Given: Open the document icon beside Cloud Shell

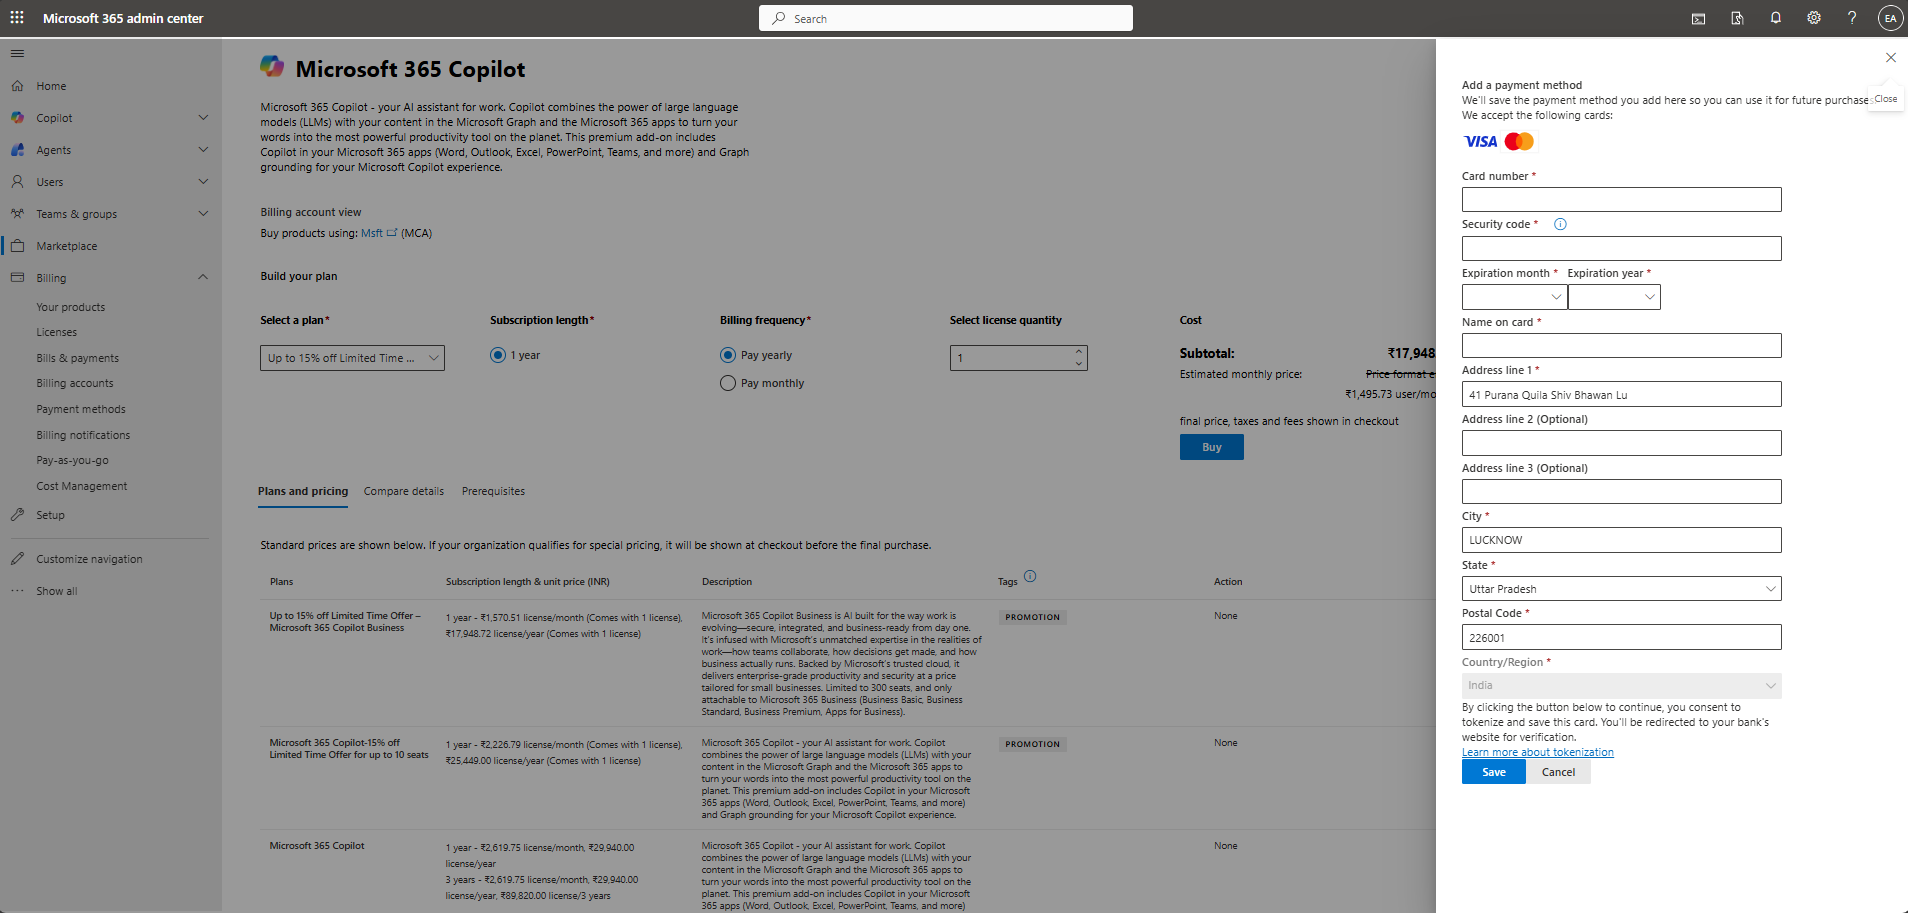Looking at the screenshot, I should point(1737,18).
